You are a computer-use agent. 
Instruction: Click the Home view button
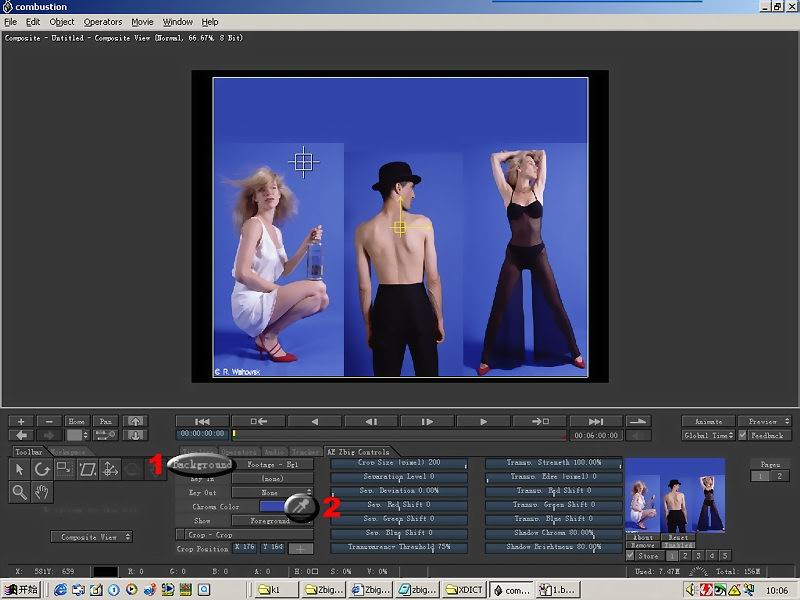click(77, 421)
